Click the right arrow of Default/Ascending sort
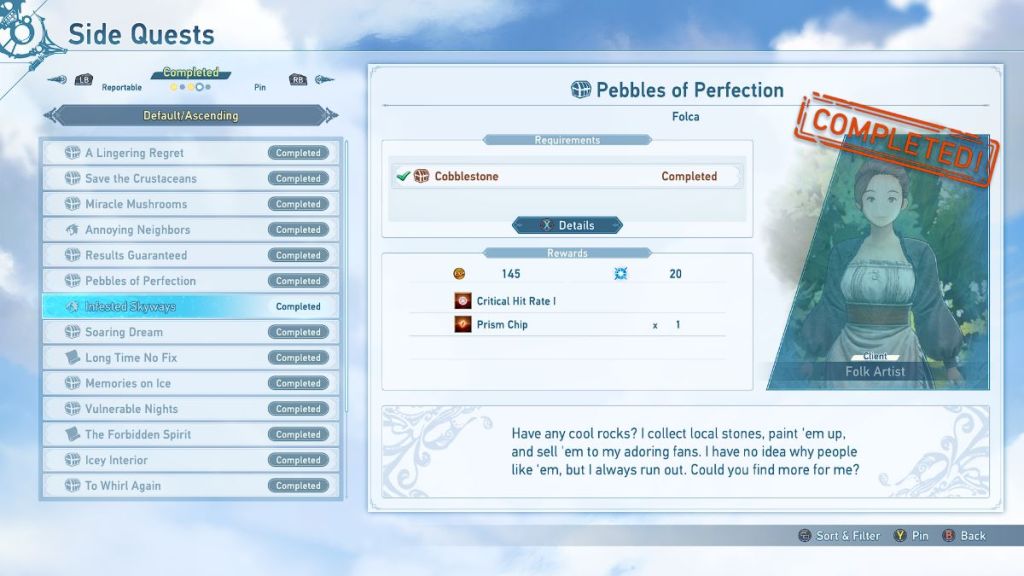This screenshot has height=576, width=1024. click(x=331, y=116)
